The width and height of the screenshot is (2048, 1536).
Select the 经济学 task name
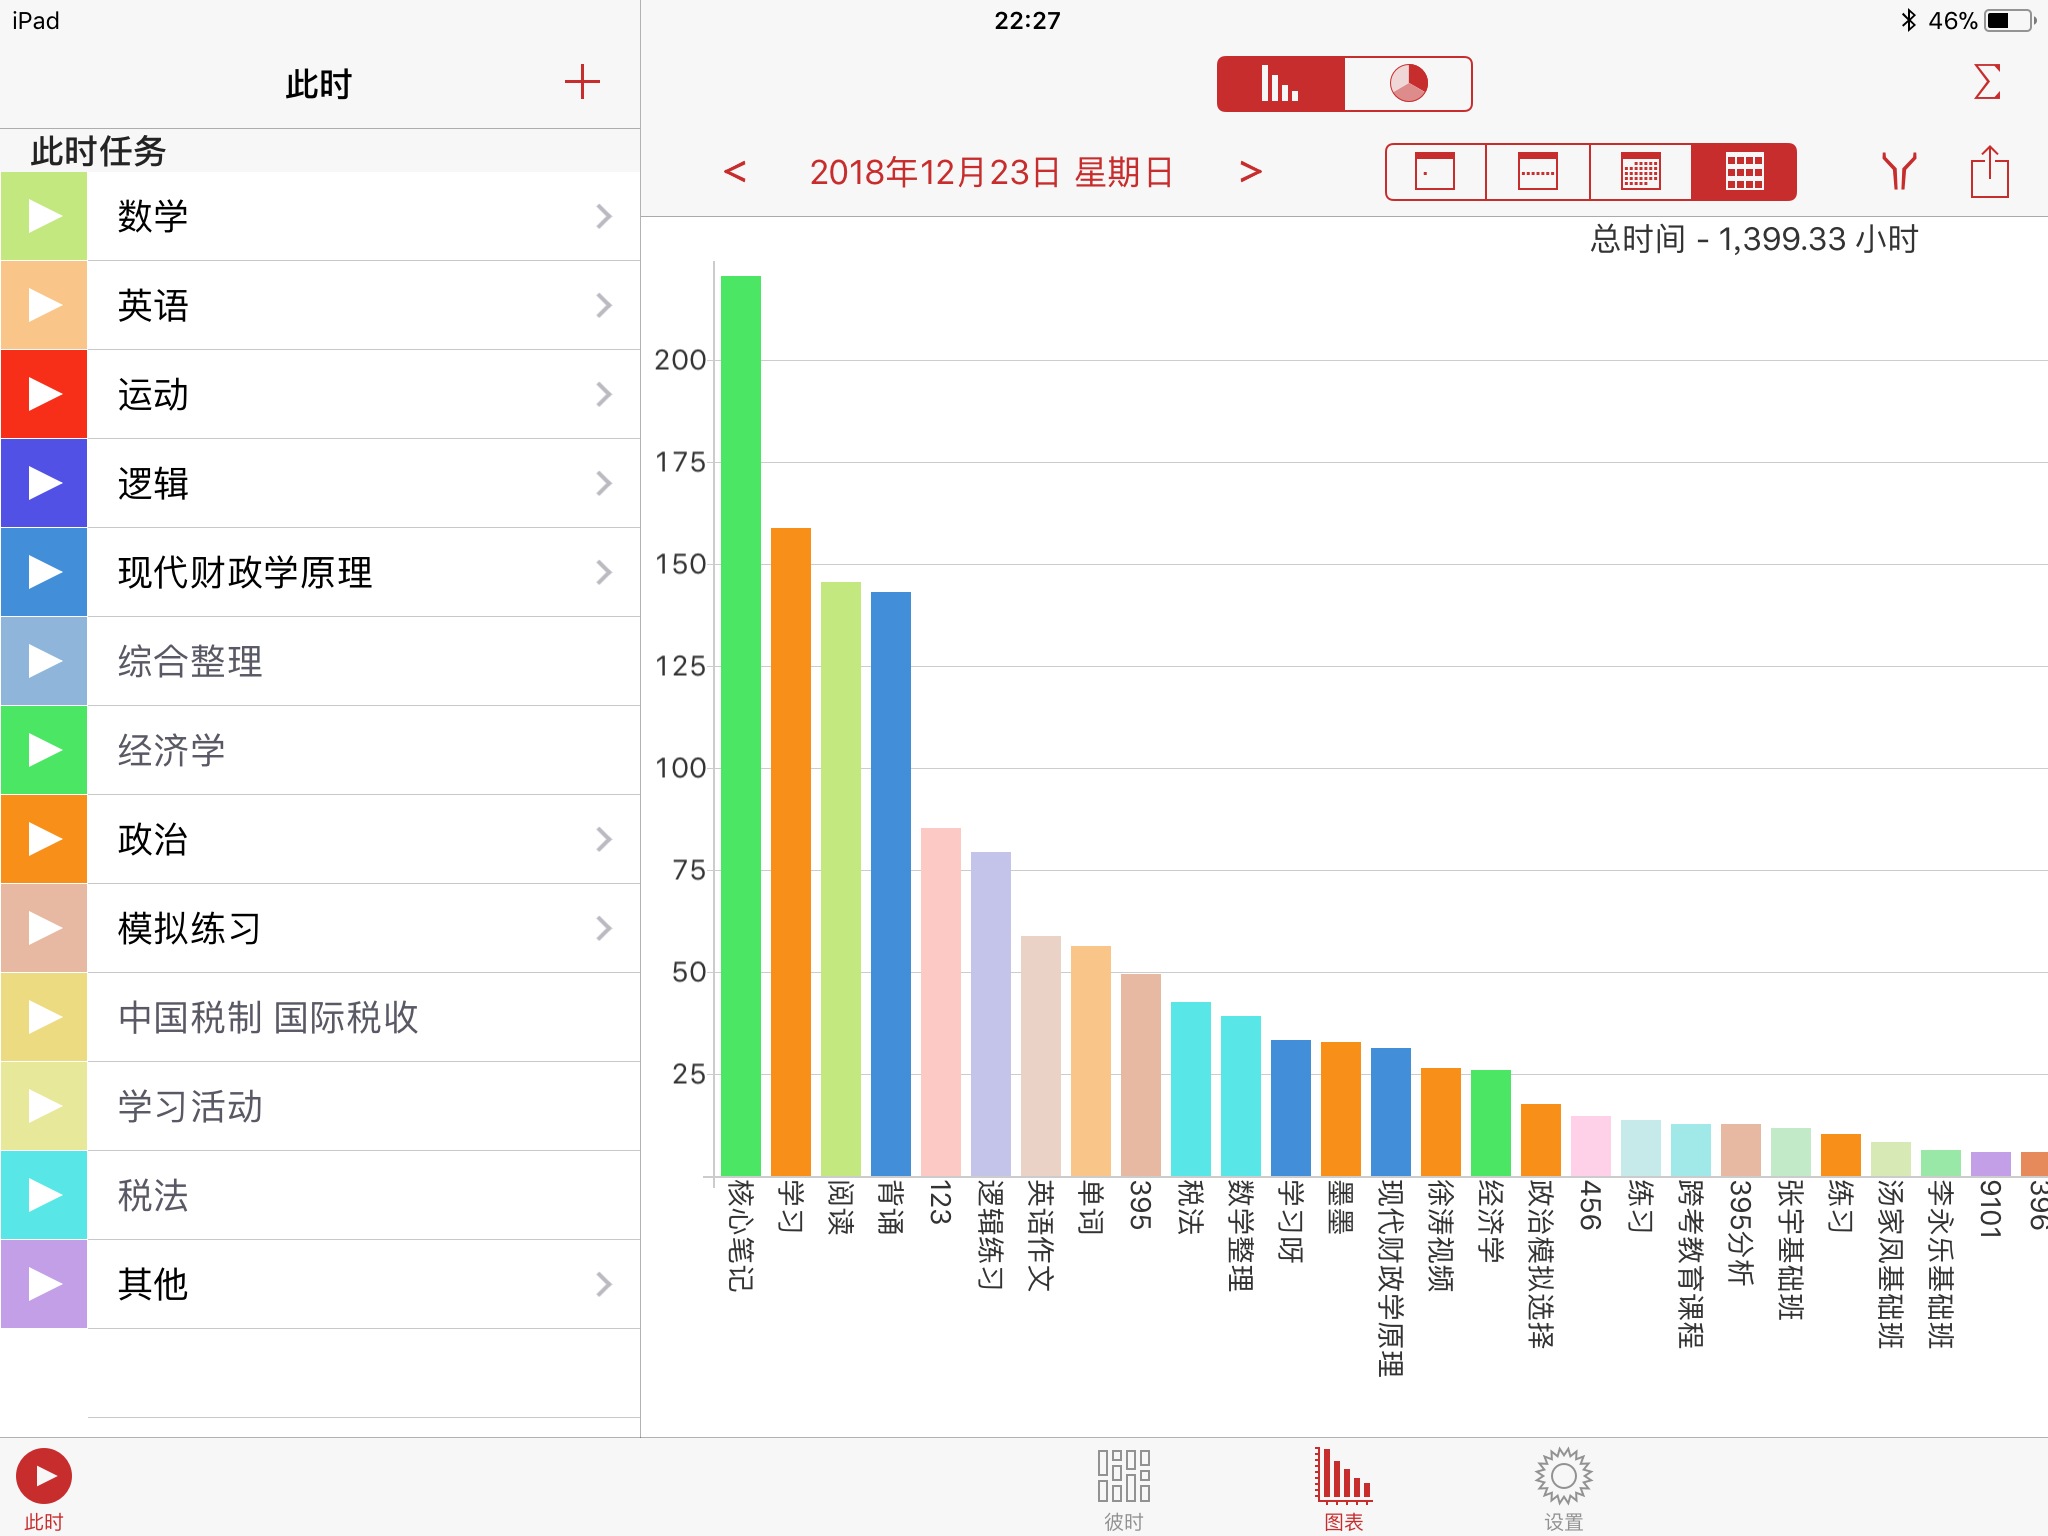pos(171,750)
